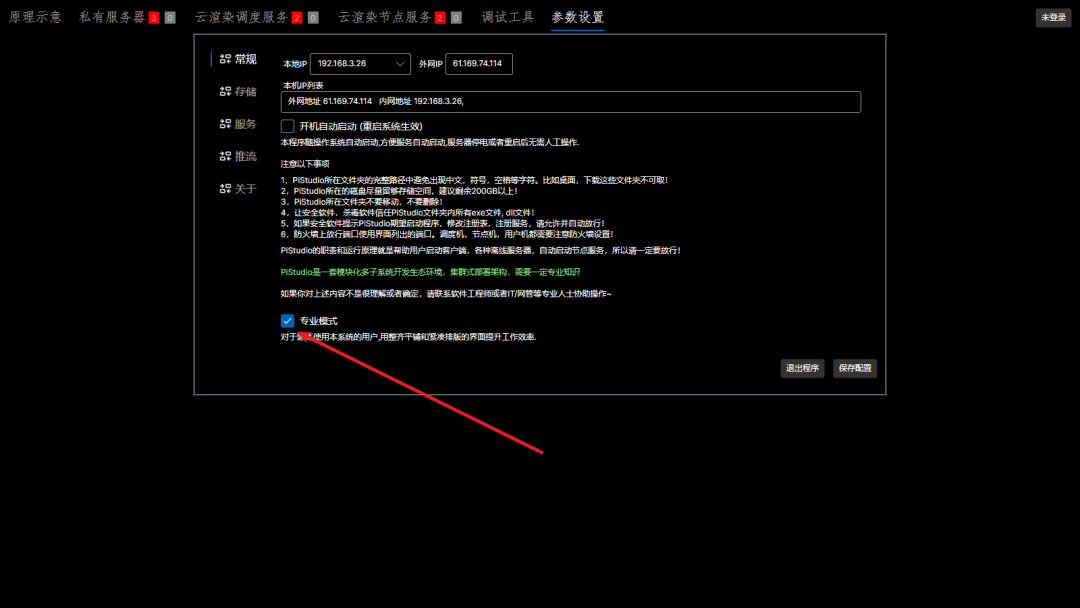This screenshot has height=608, width=1080.
Task: Click the 未登录 login button
Action: point(1053,18)
